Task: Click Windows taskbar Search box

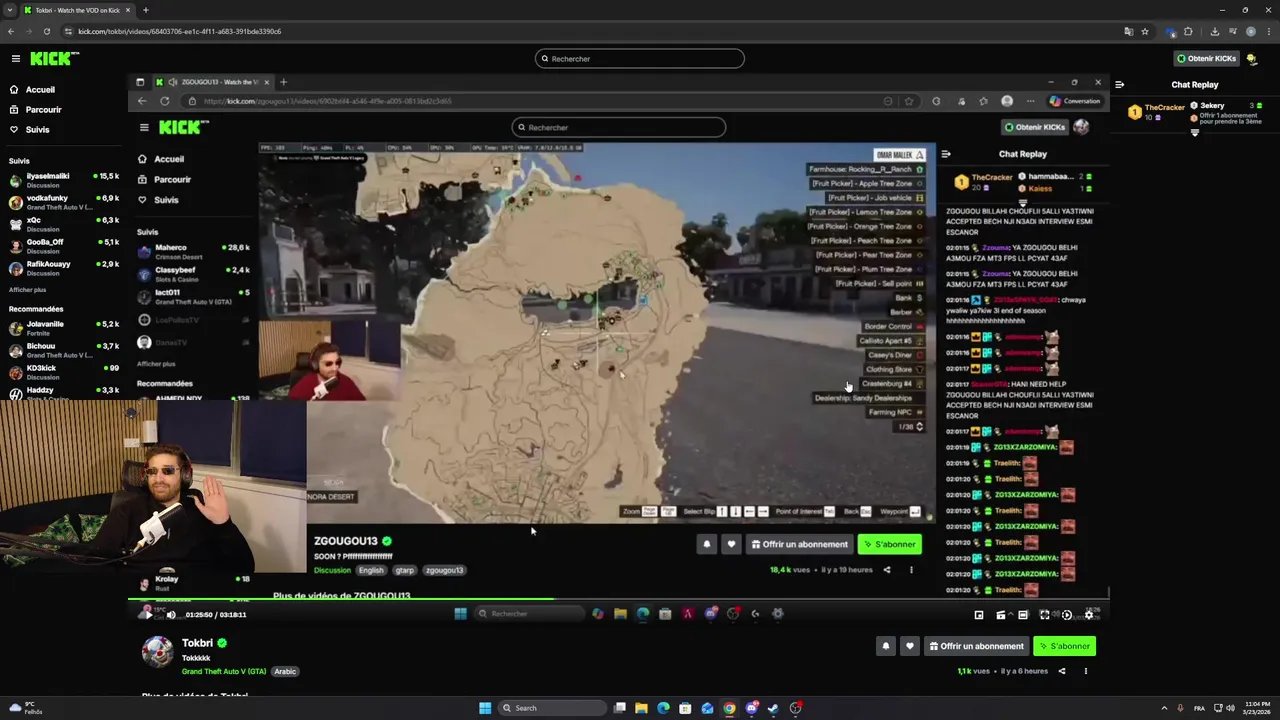Action: 553,708
